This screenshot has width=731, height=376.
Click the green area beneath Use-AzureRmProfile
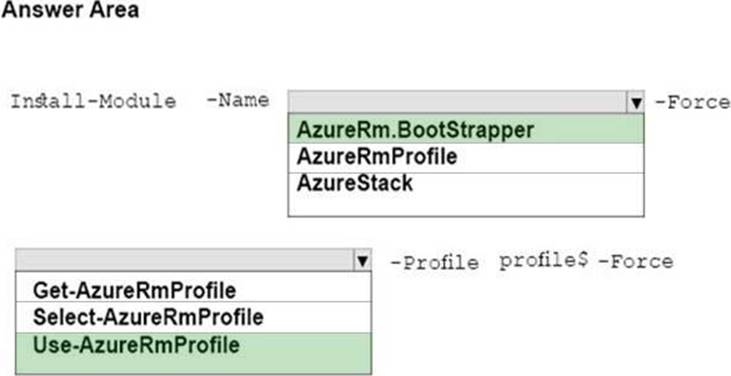[x=193, y=365]
